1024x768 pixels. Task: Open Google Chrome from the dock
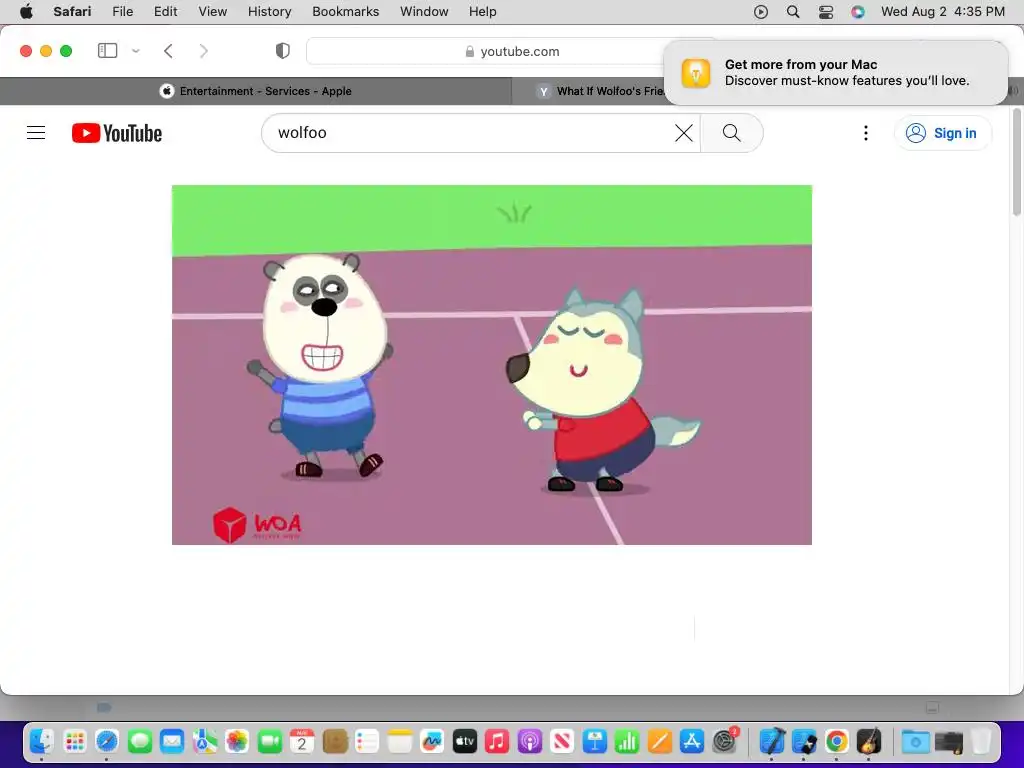click(x=837, y=741)
